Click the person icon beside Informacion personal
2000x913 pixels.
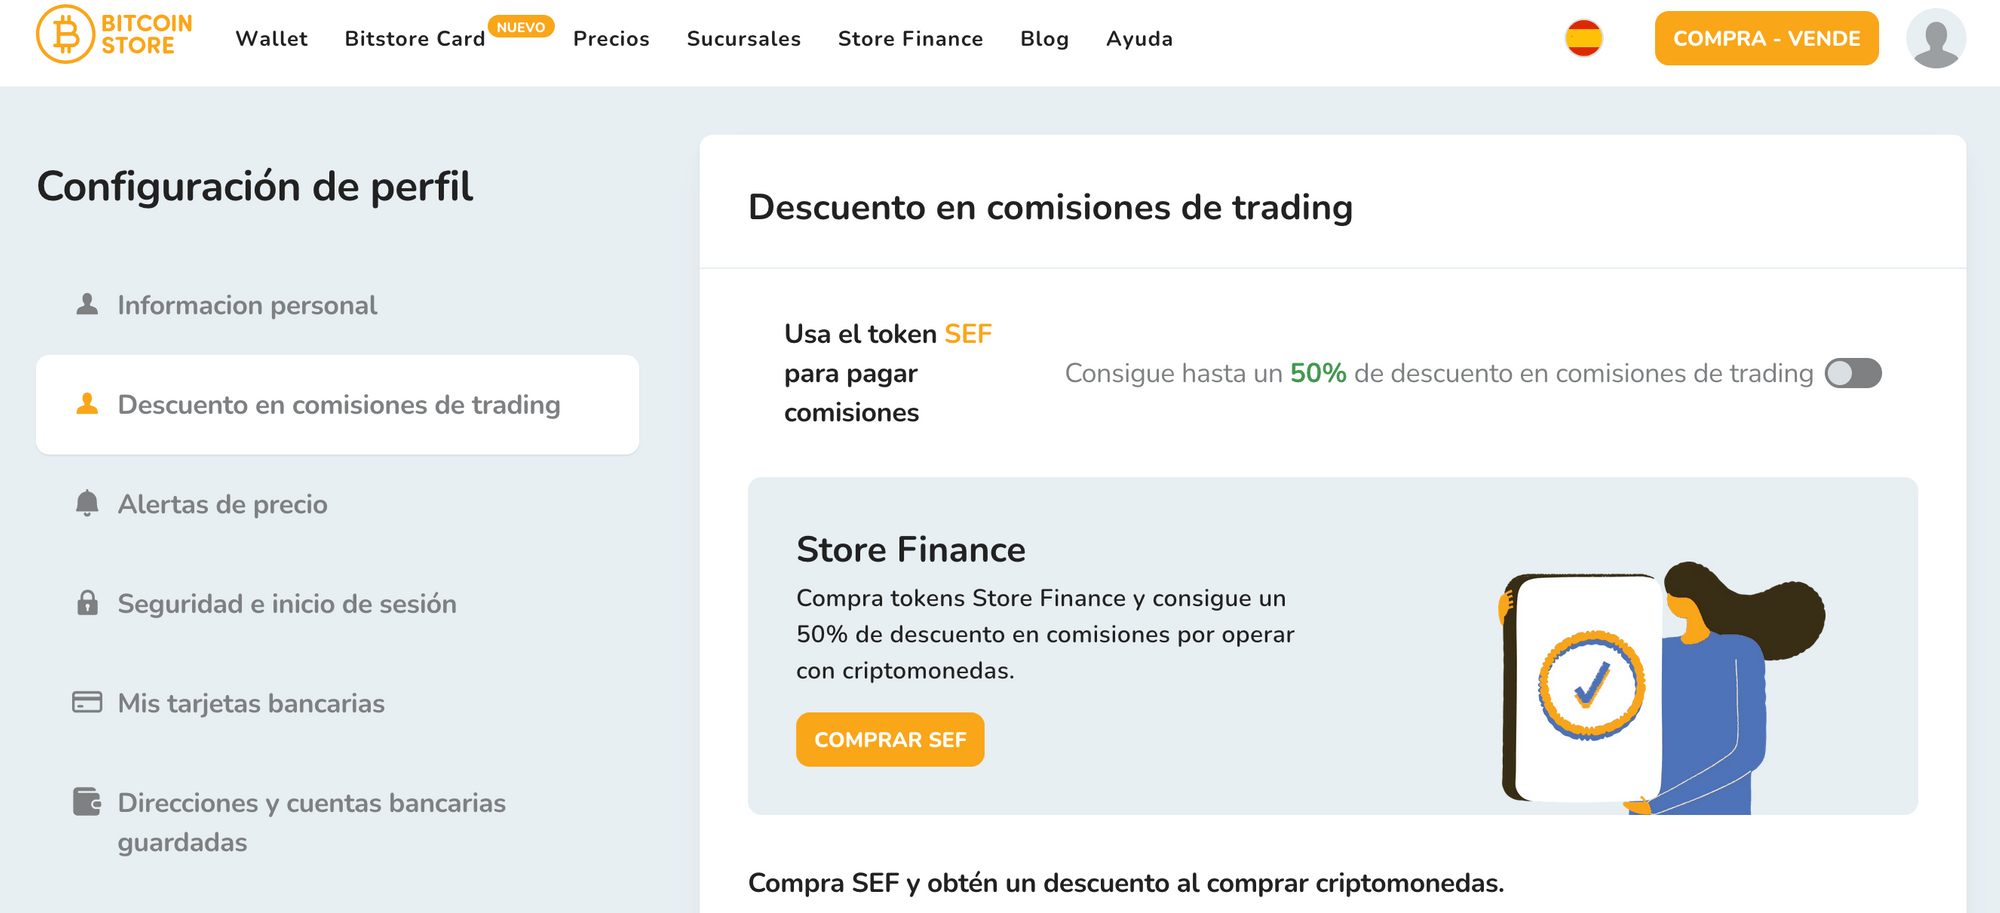click(x=87, y=304)
